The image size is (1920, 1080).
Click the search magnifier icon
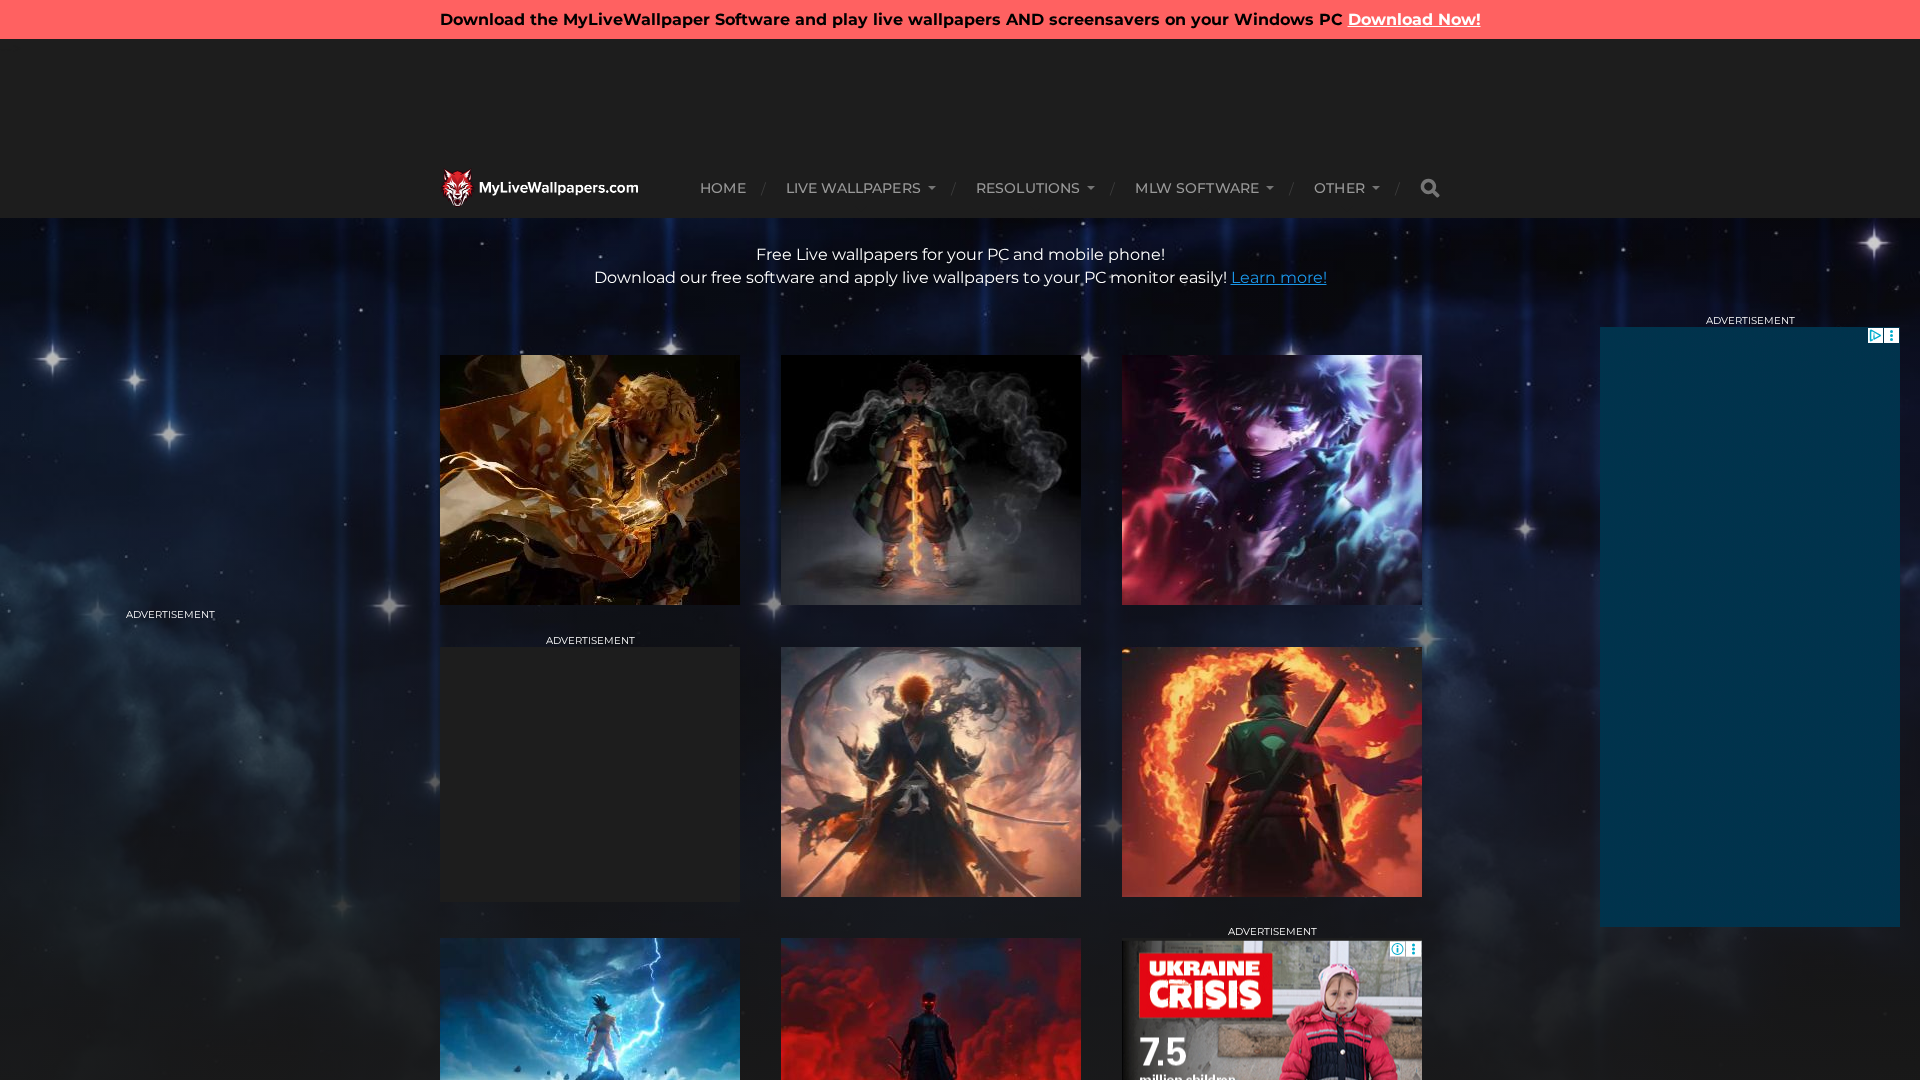click(x=1429, y=188)
